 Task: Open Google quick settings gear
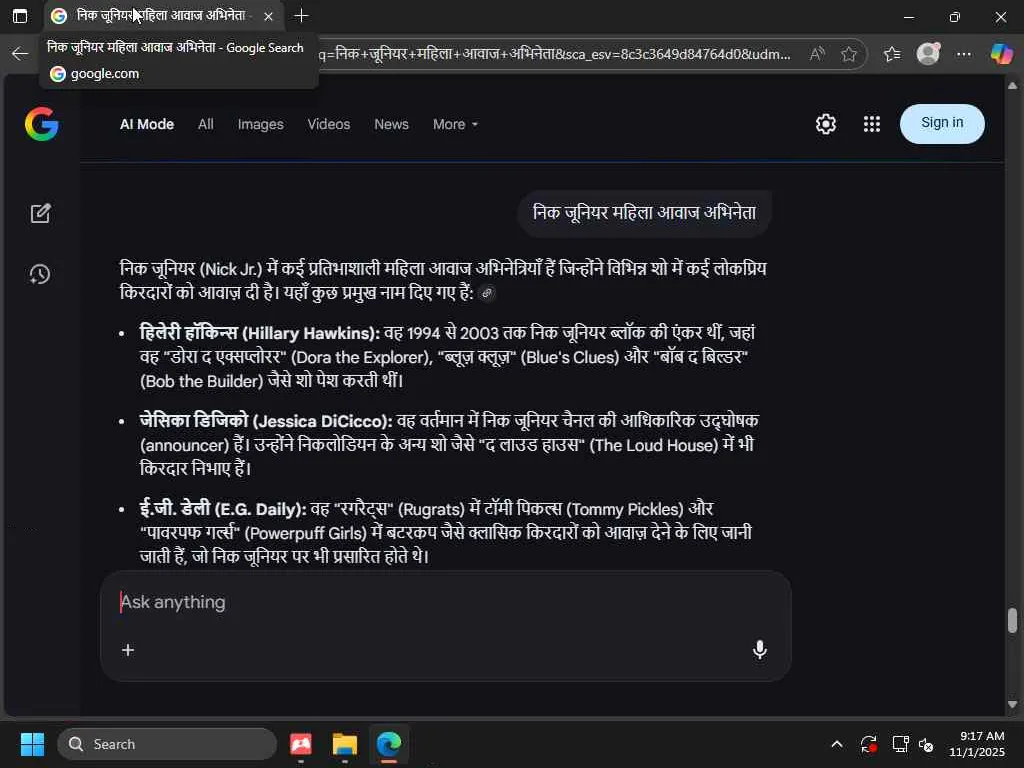click(825, 124)
